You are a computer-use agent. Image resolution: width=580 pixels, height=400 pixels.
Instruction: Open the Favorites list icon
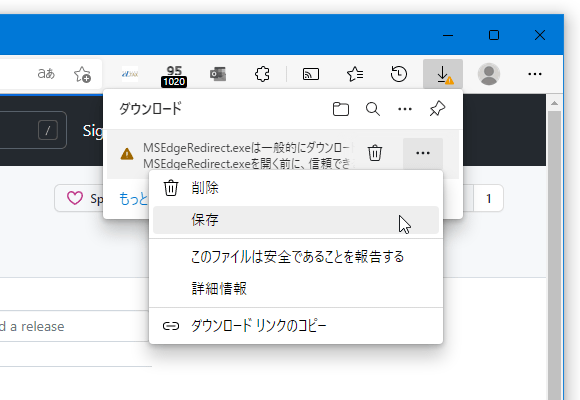(355, 74)
